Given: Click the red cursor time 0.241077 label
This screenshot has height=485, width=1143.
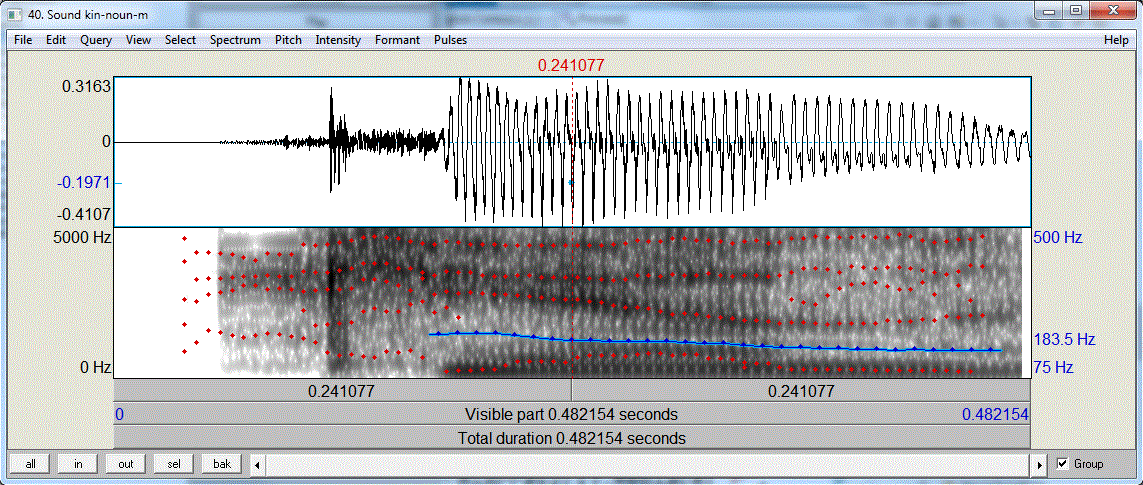Looking at the screenshot, I should [571, 66].
